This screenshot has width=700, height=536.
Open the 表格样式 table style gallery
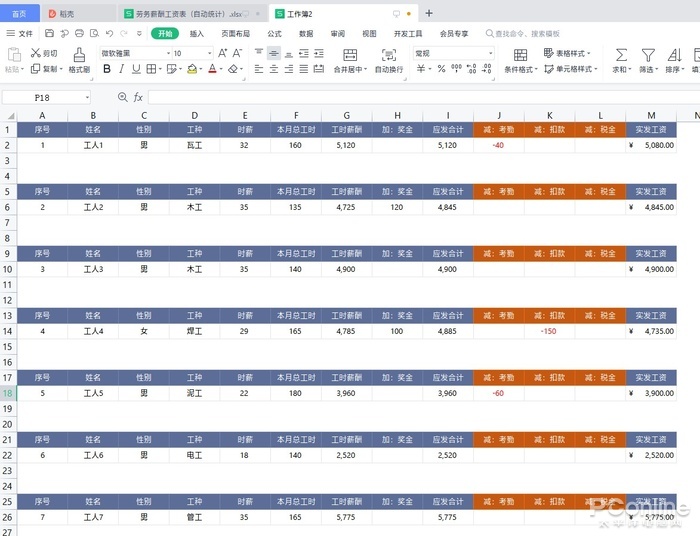tap(567, 53)
